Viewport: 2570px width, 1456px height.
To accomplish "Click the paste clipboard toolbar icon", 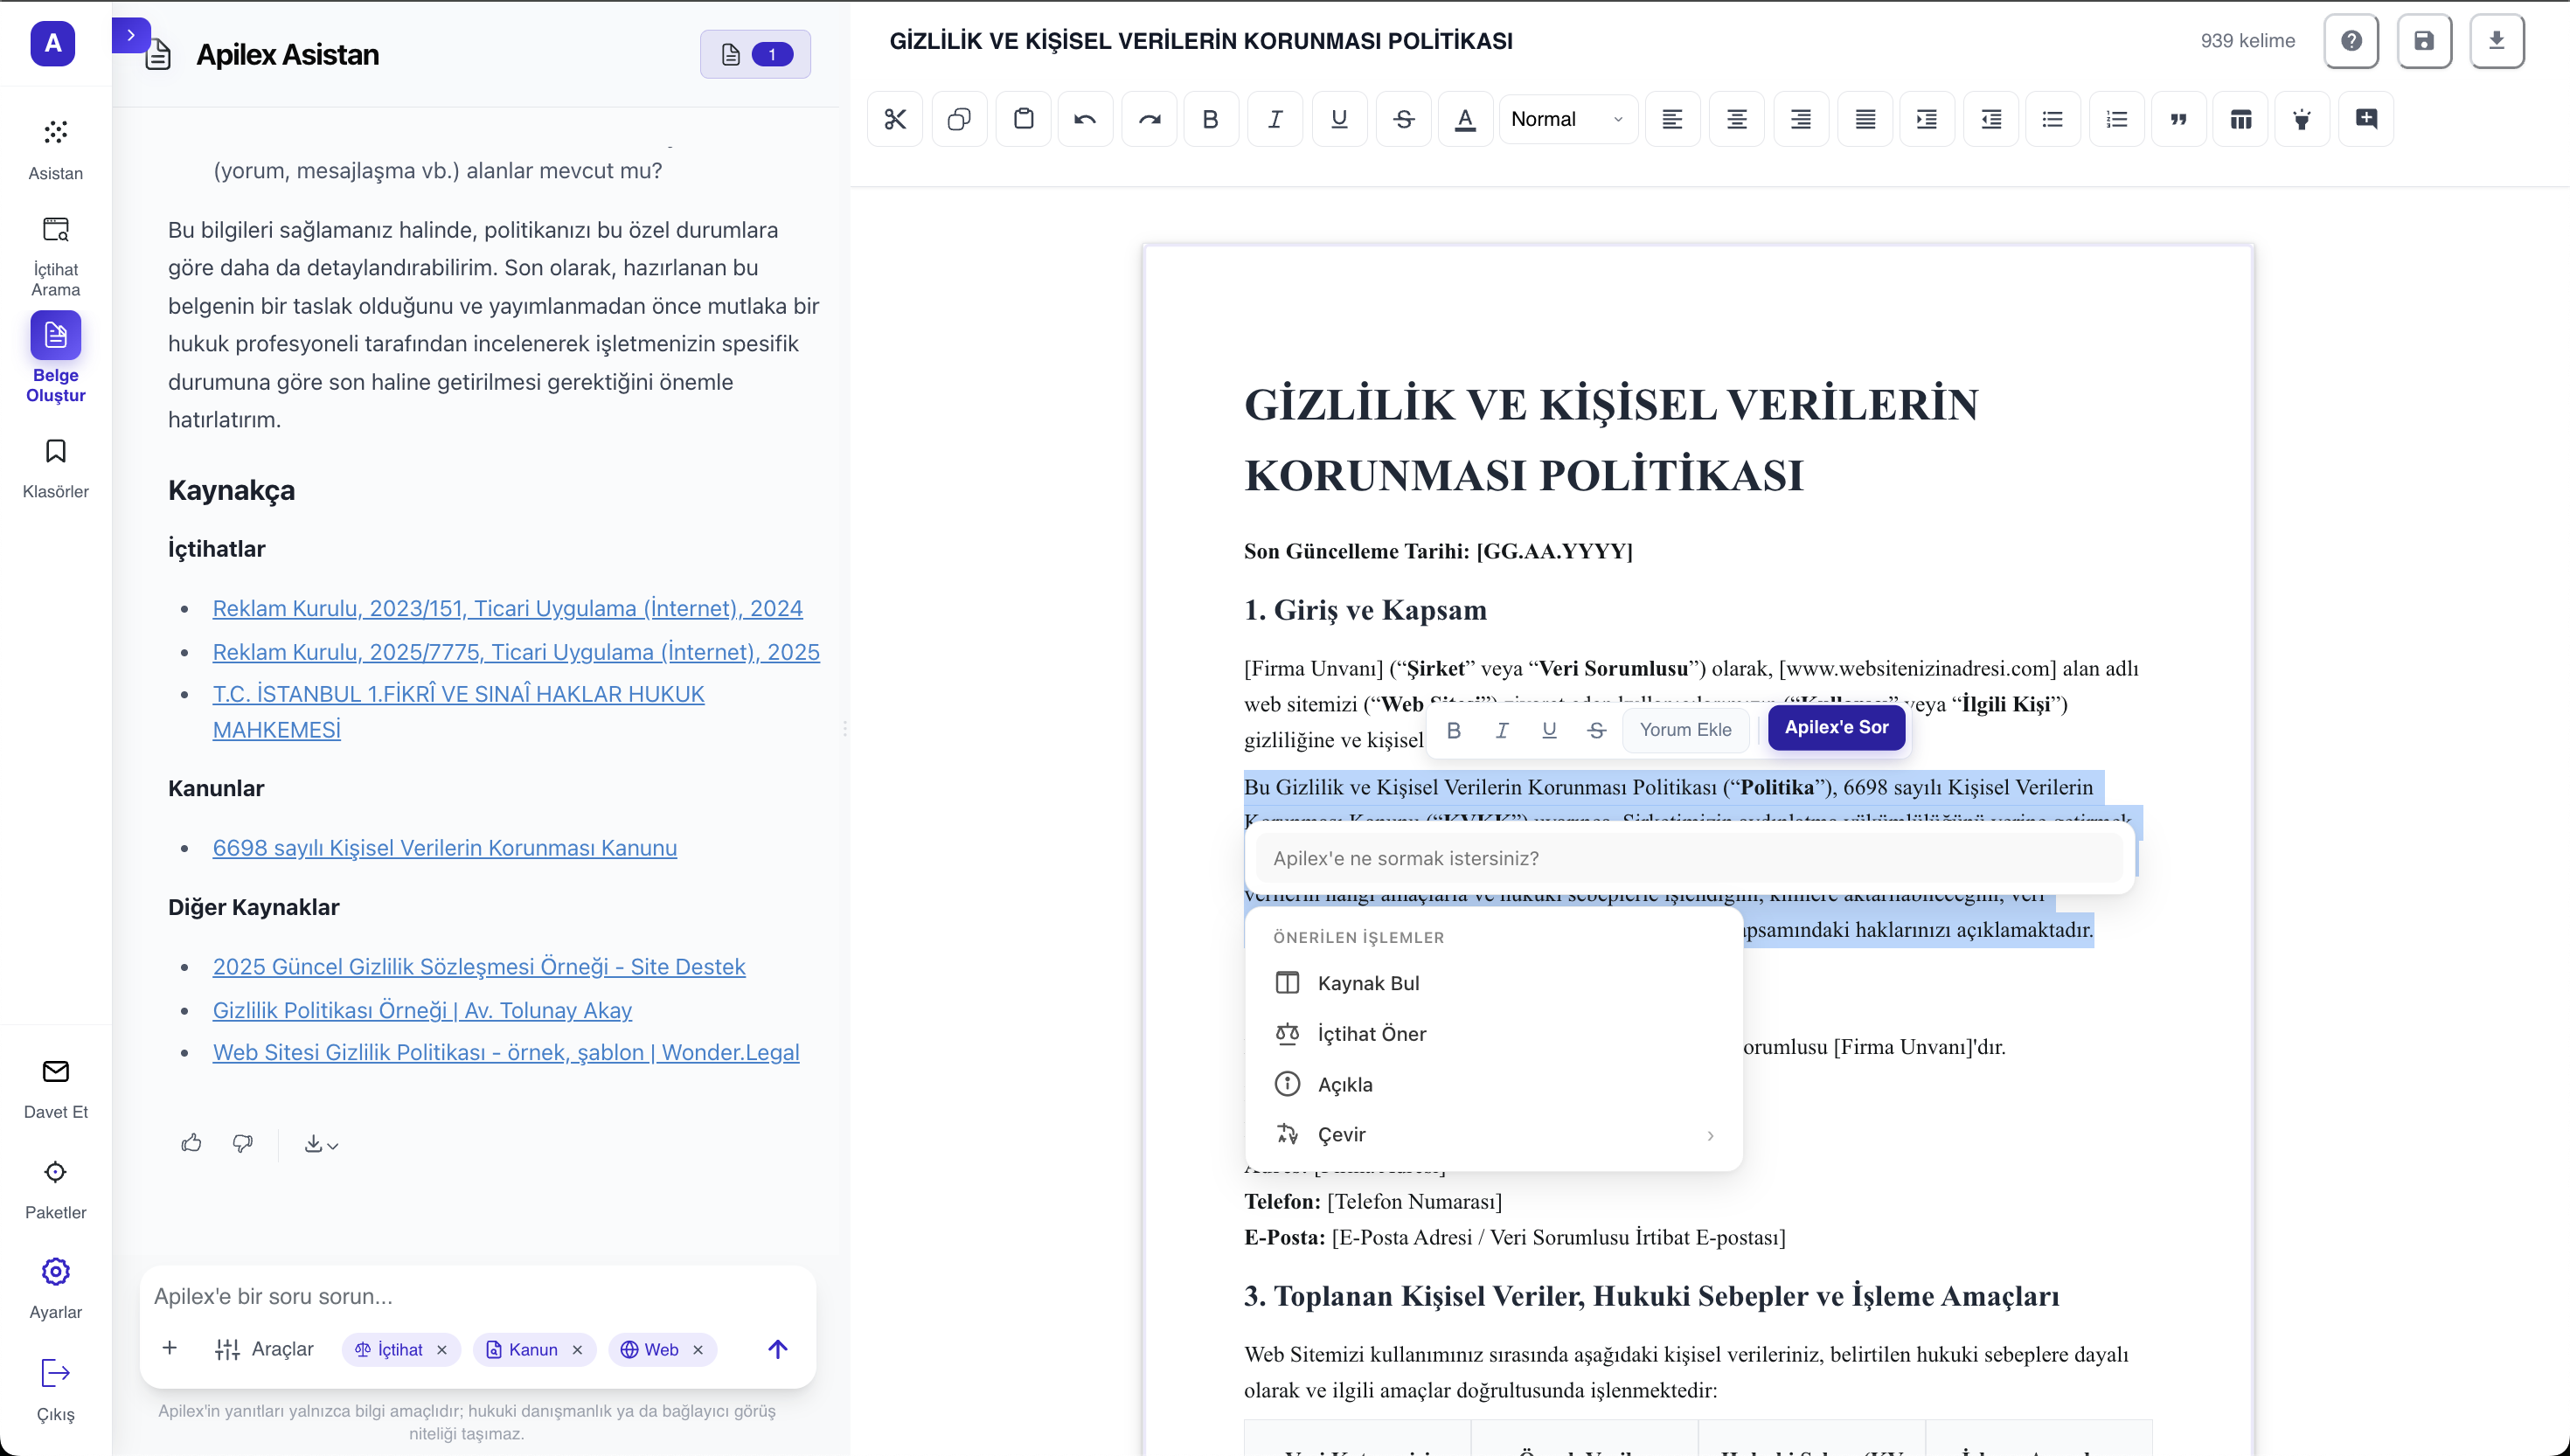I will (1023, 119).
